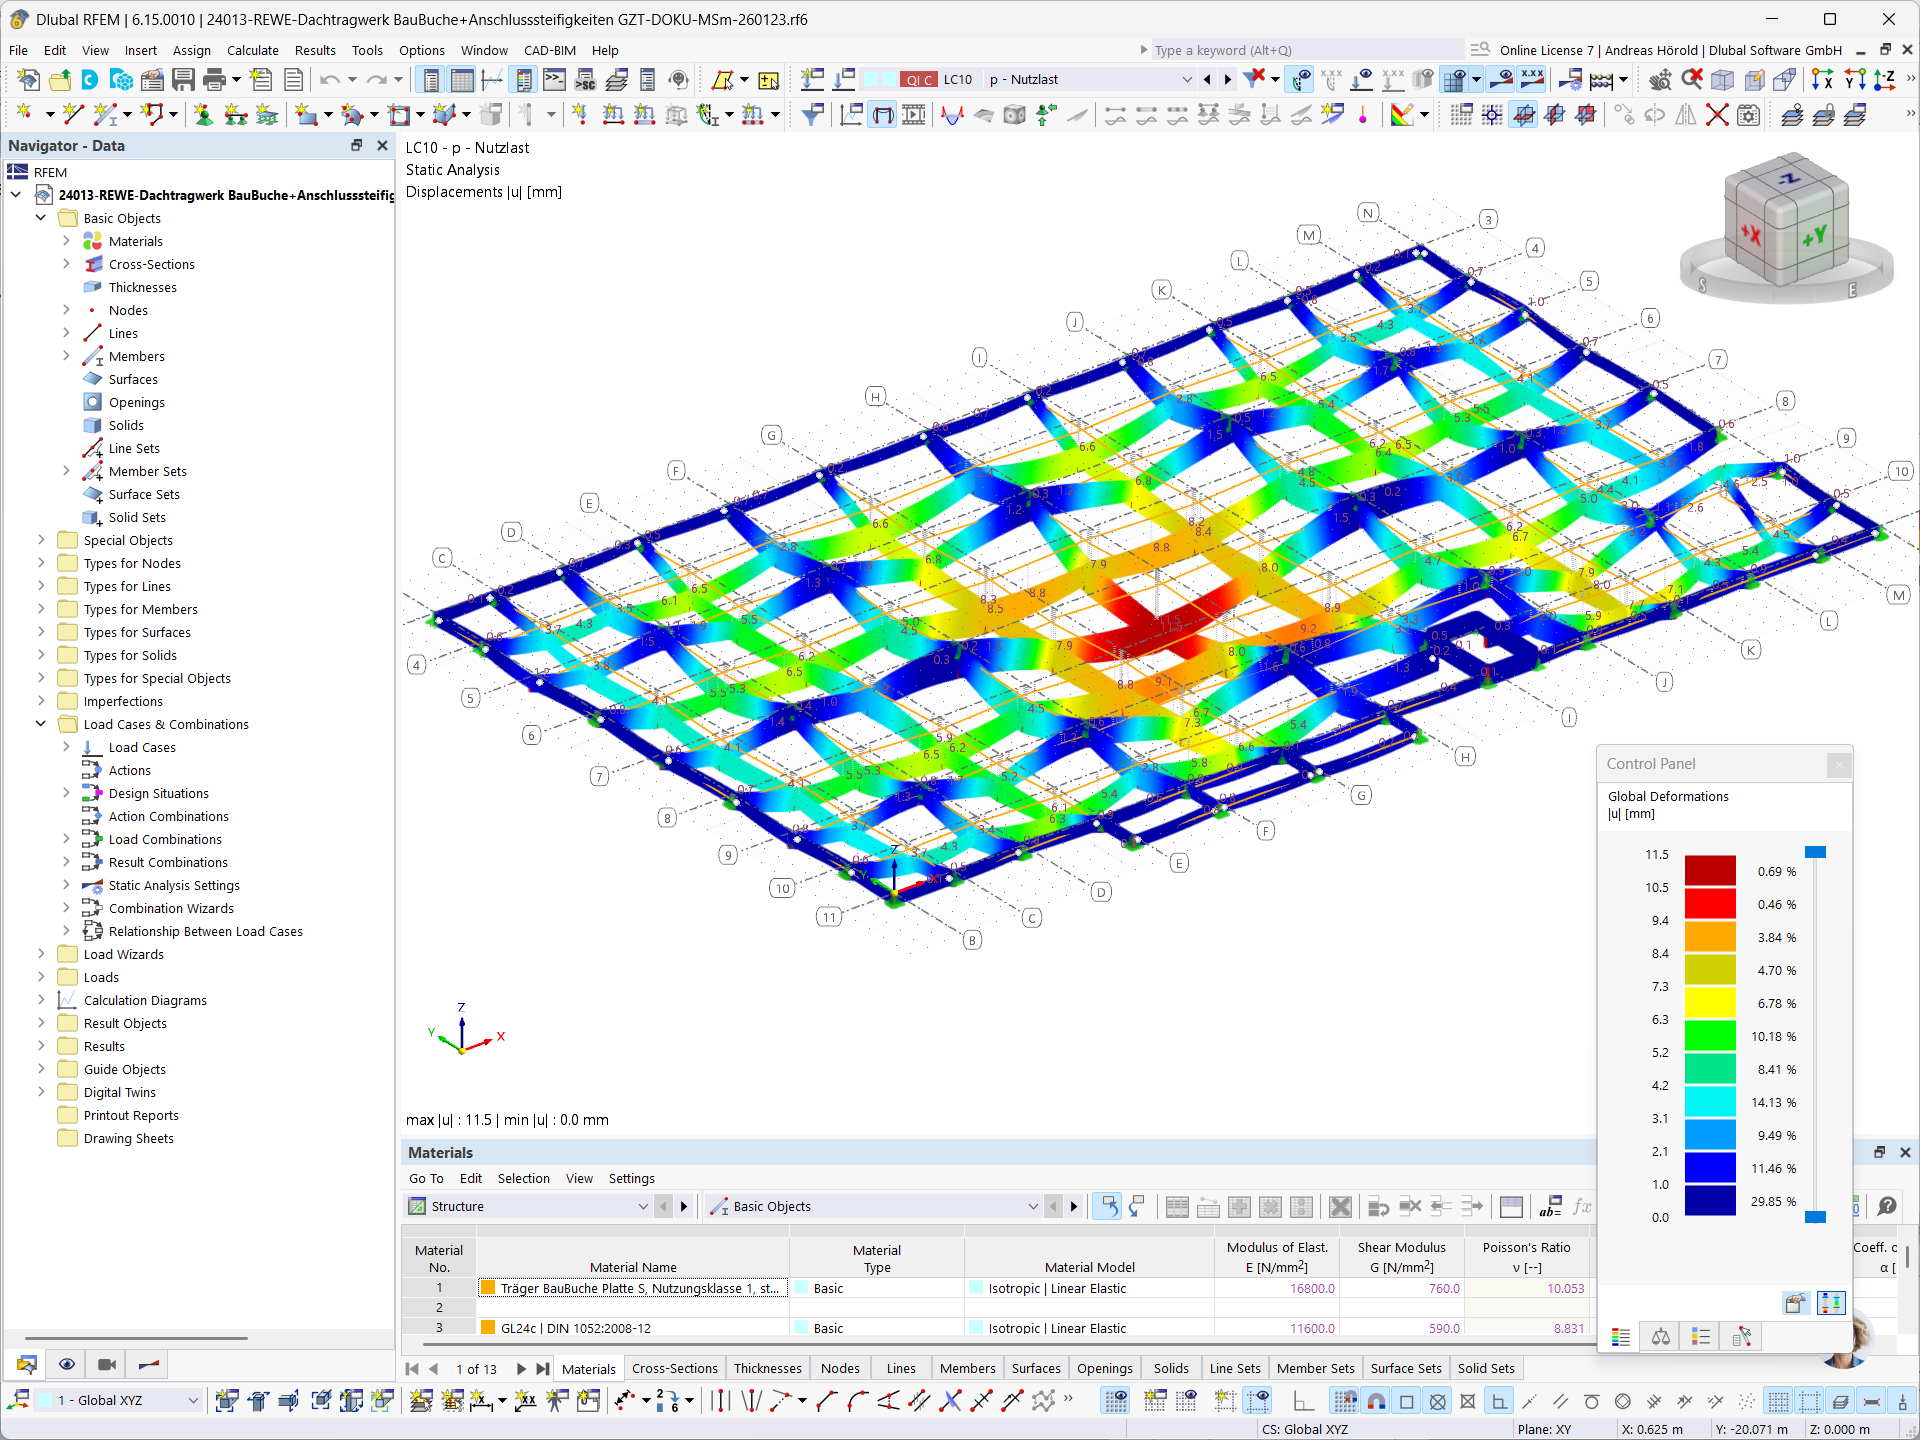Click the green 6.3 color swatch in legend
Screen dimensions: 1920x1440
click(1710, 1035)
